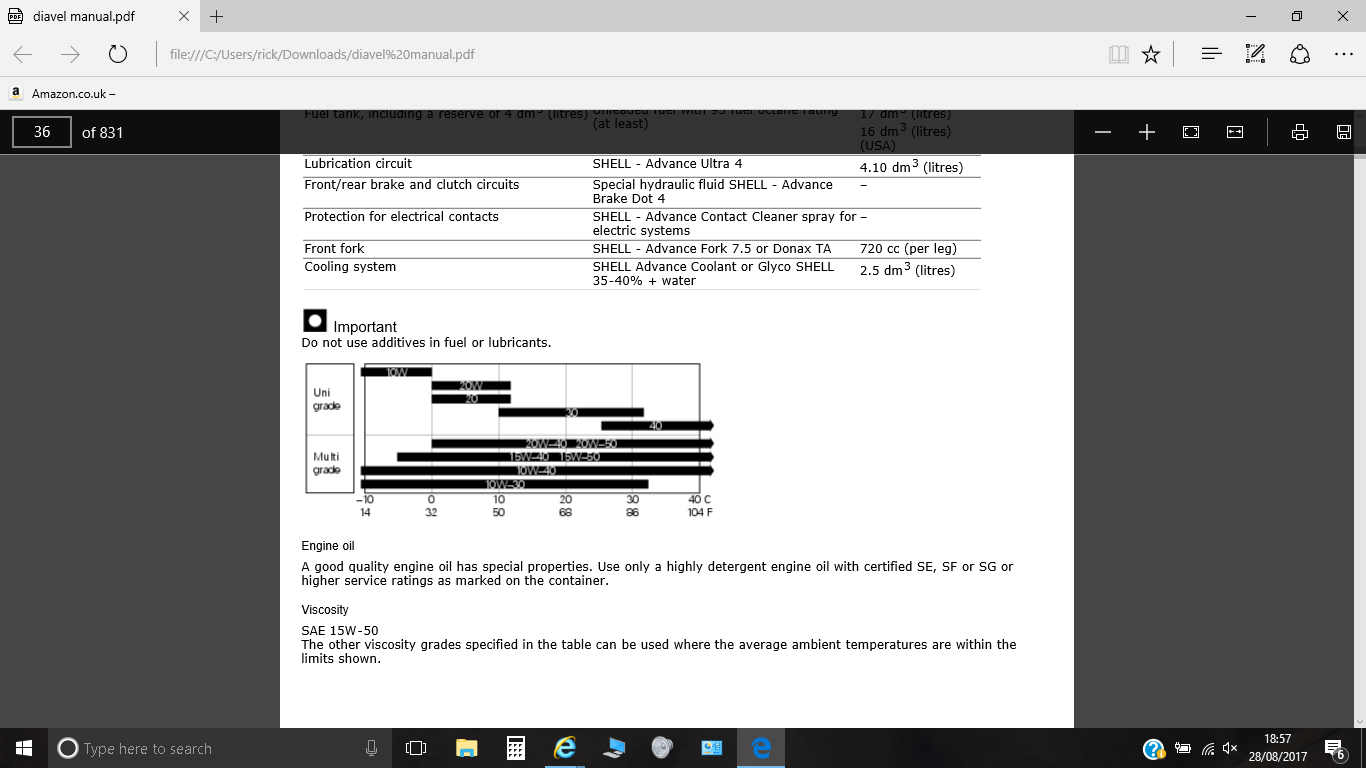Click the '40 C 104 F' axis label
The image size is (1366, 768).
(700, 506)
